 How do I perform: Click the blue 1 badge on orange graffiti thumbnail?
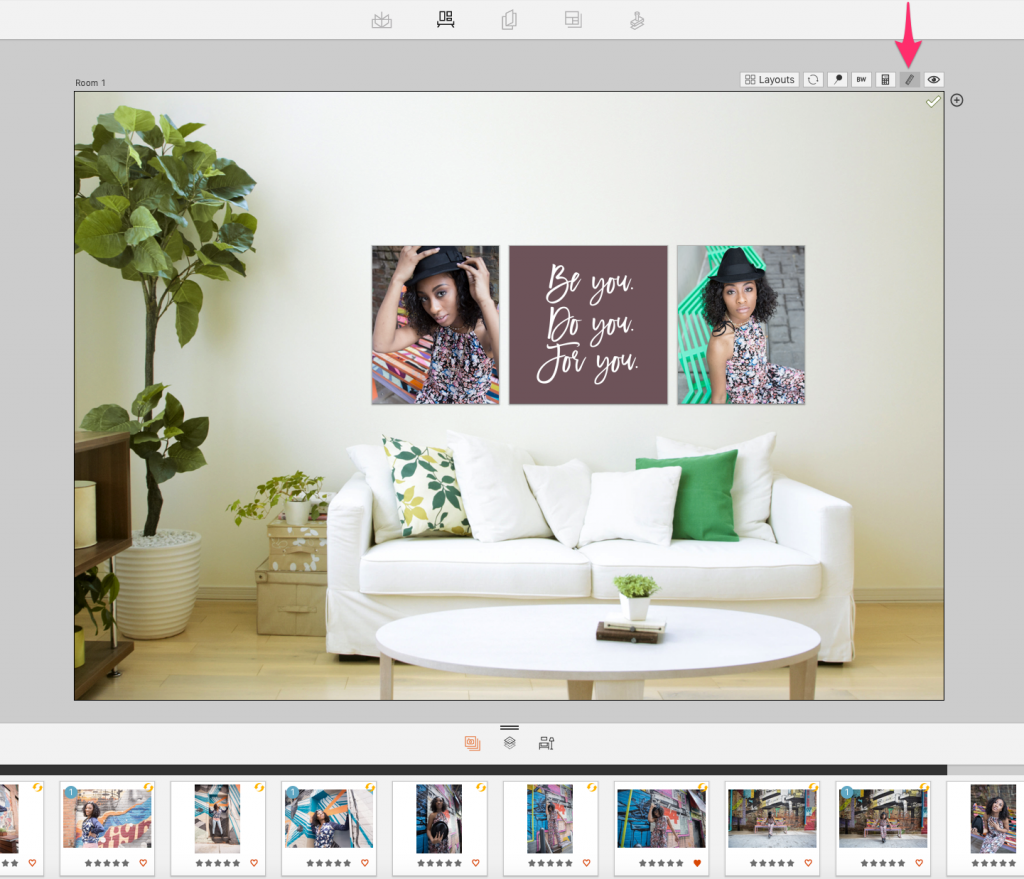pyautogui.click(x=71, y=793)
